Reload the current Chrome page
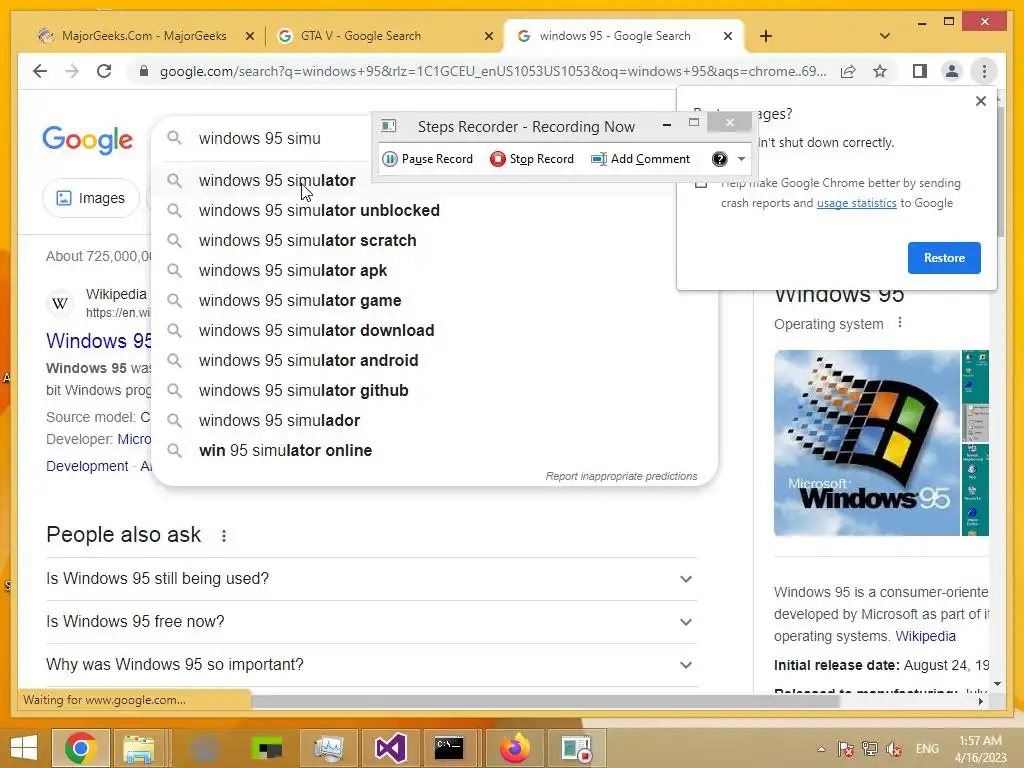 104,71
